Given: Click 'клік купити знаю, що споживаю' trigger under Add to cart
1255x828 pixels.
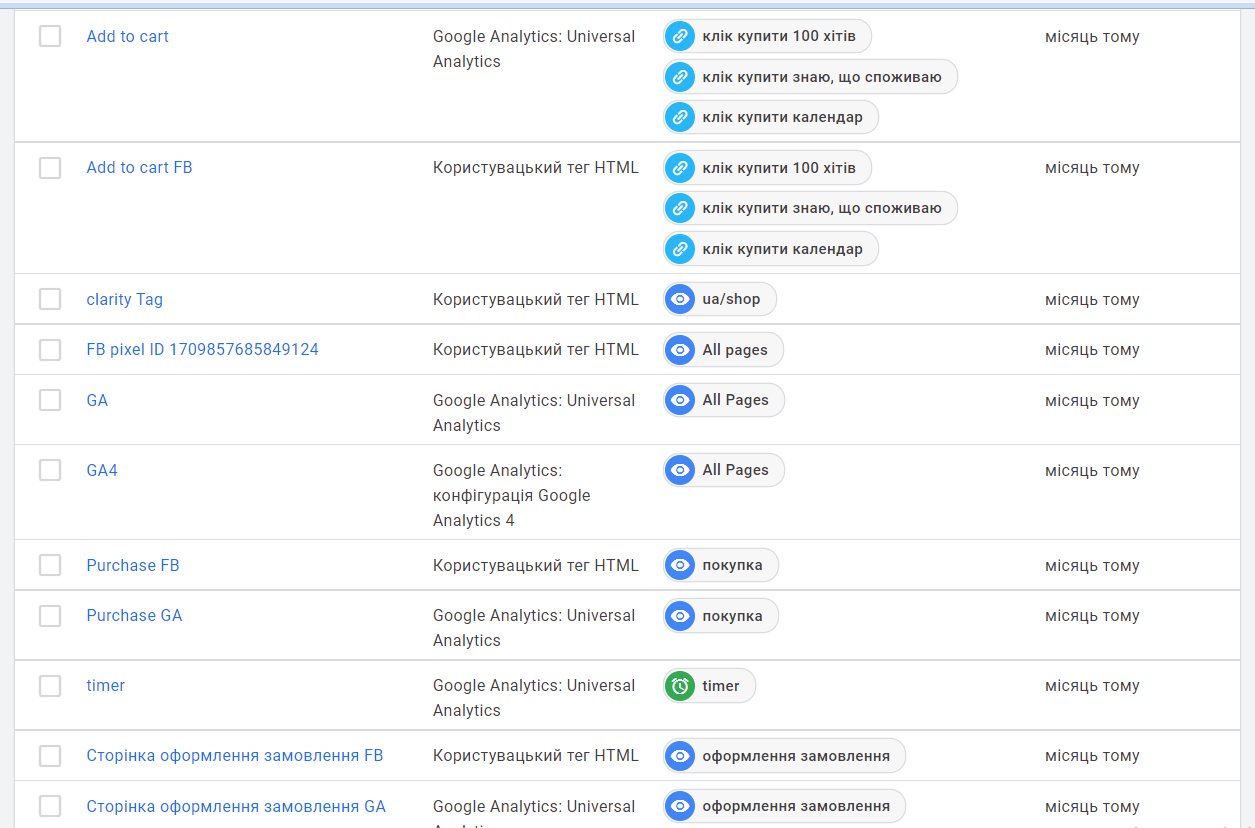Looking at the screenshot, I should pyautogui.click(x=821, y=77).
